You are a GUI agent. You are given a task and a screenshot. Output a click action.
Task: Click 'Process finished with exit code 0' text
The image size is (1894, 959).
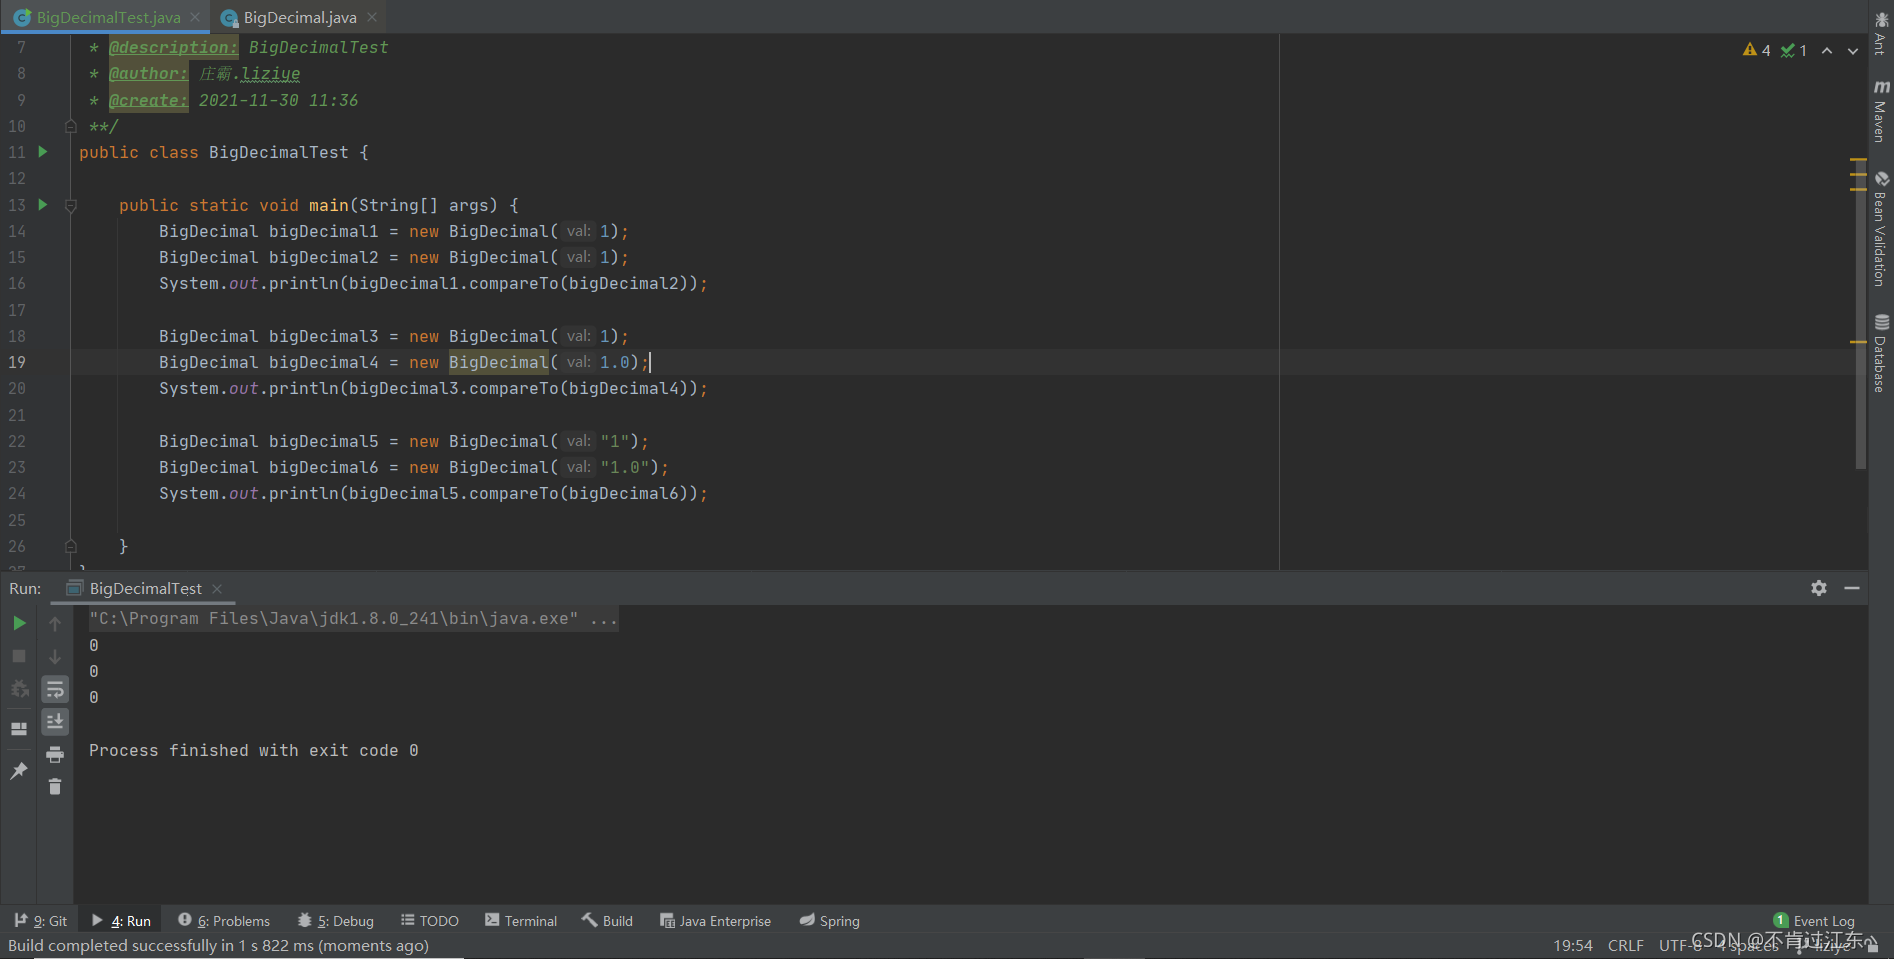pyautogui.click(x=253, y=751)
